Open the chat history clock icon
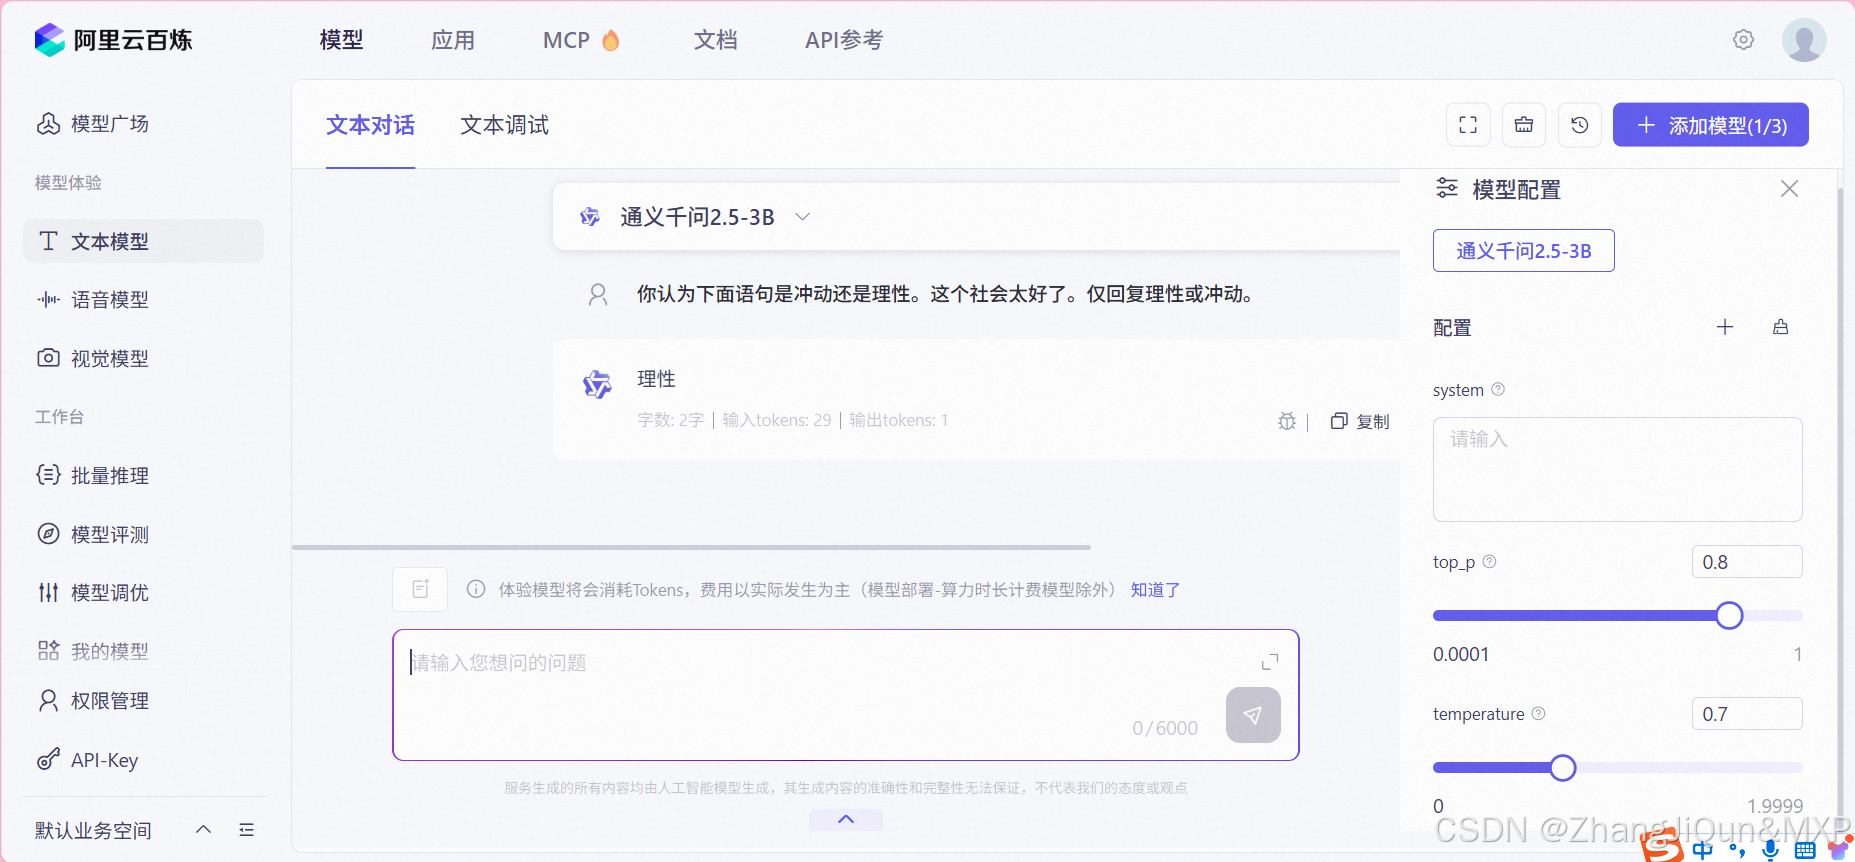The width and height of the screenshot is (1855, 862). 1580,125
